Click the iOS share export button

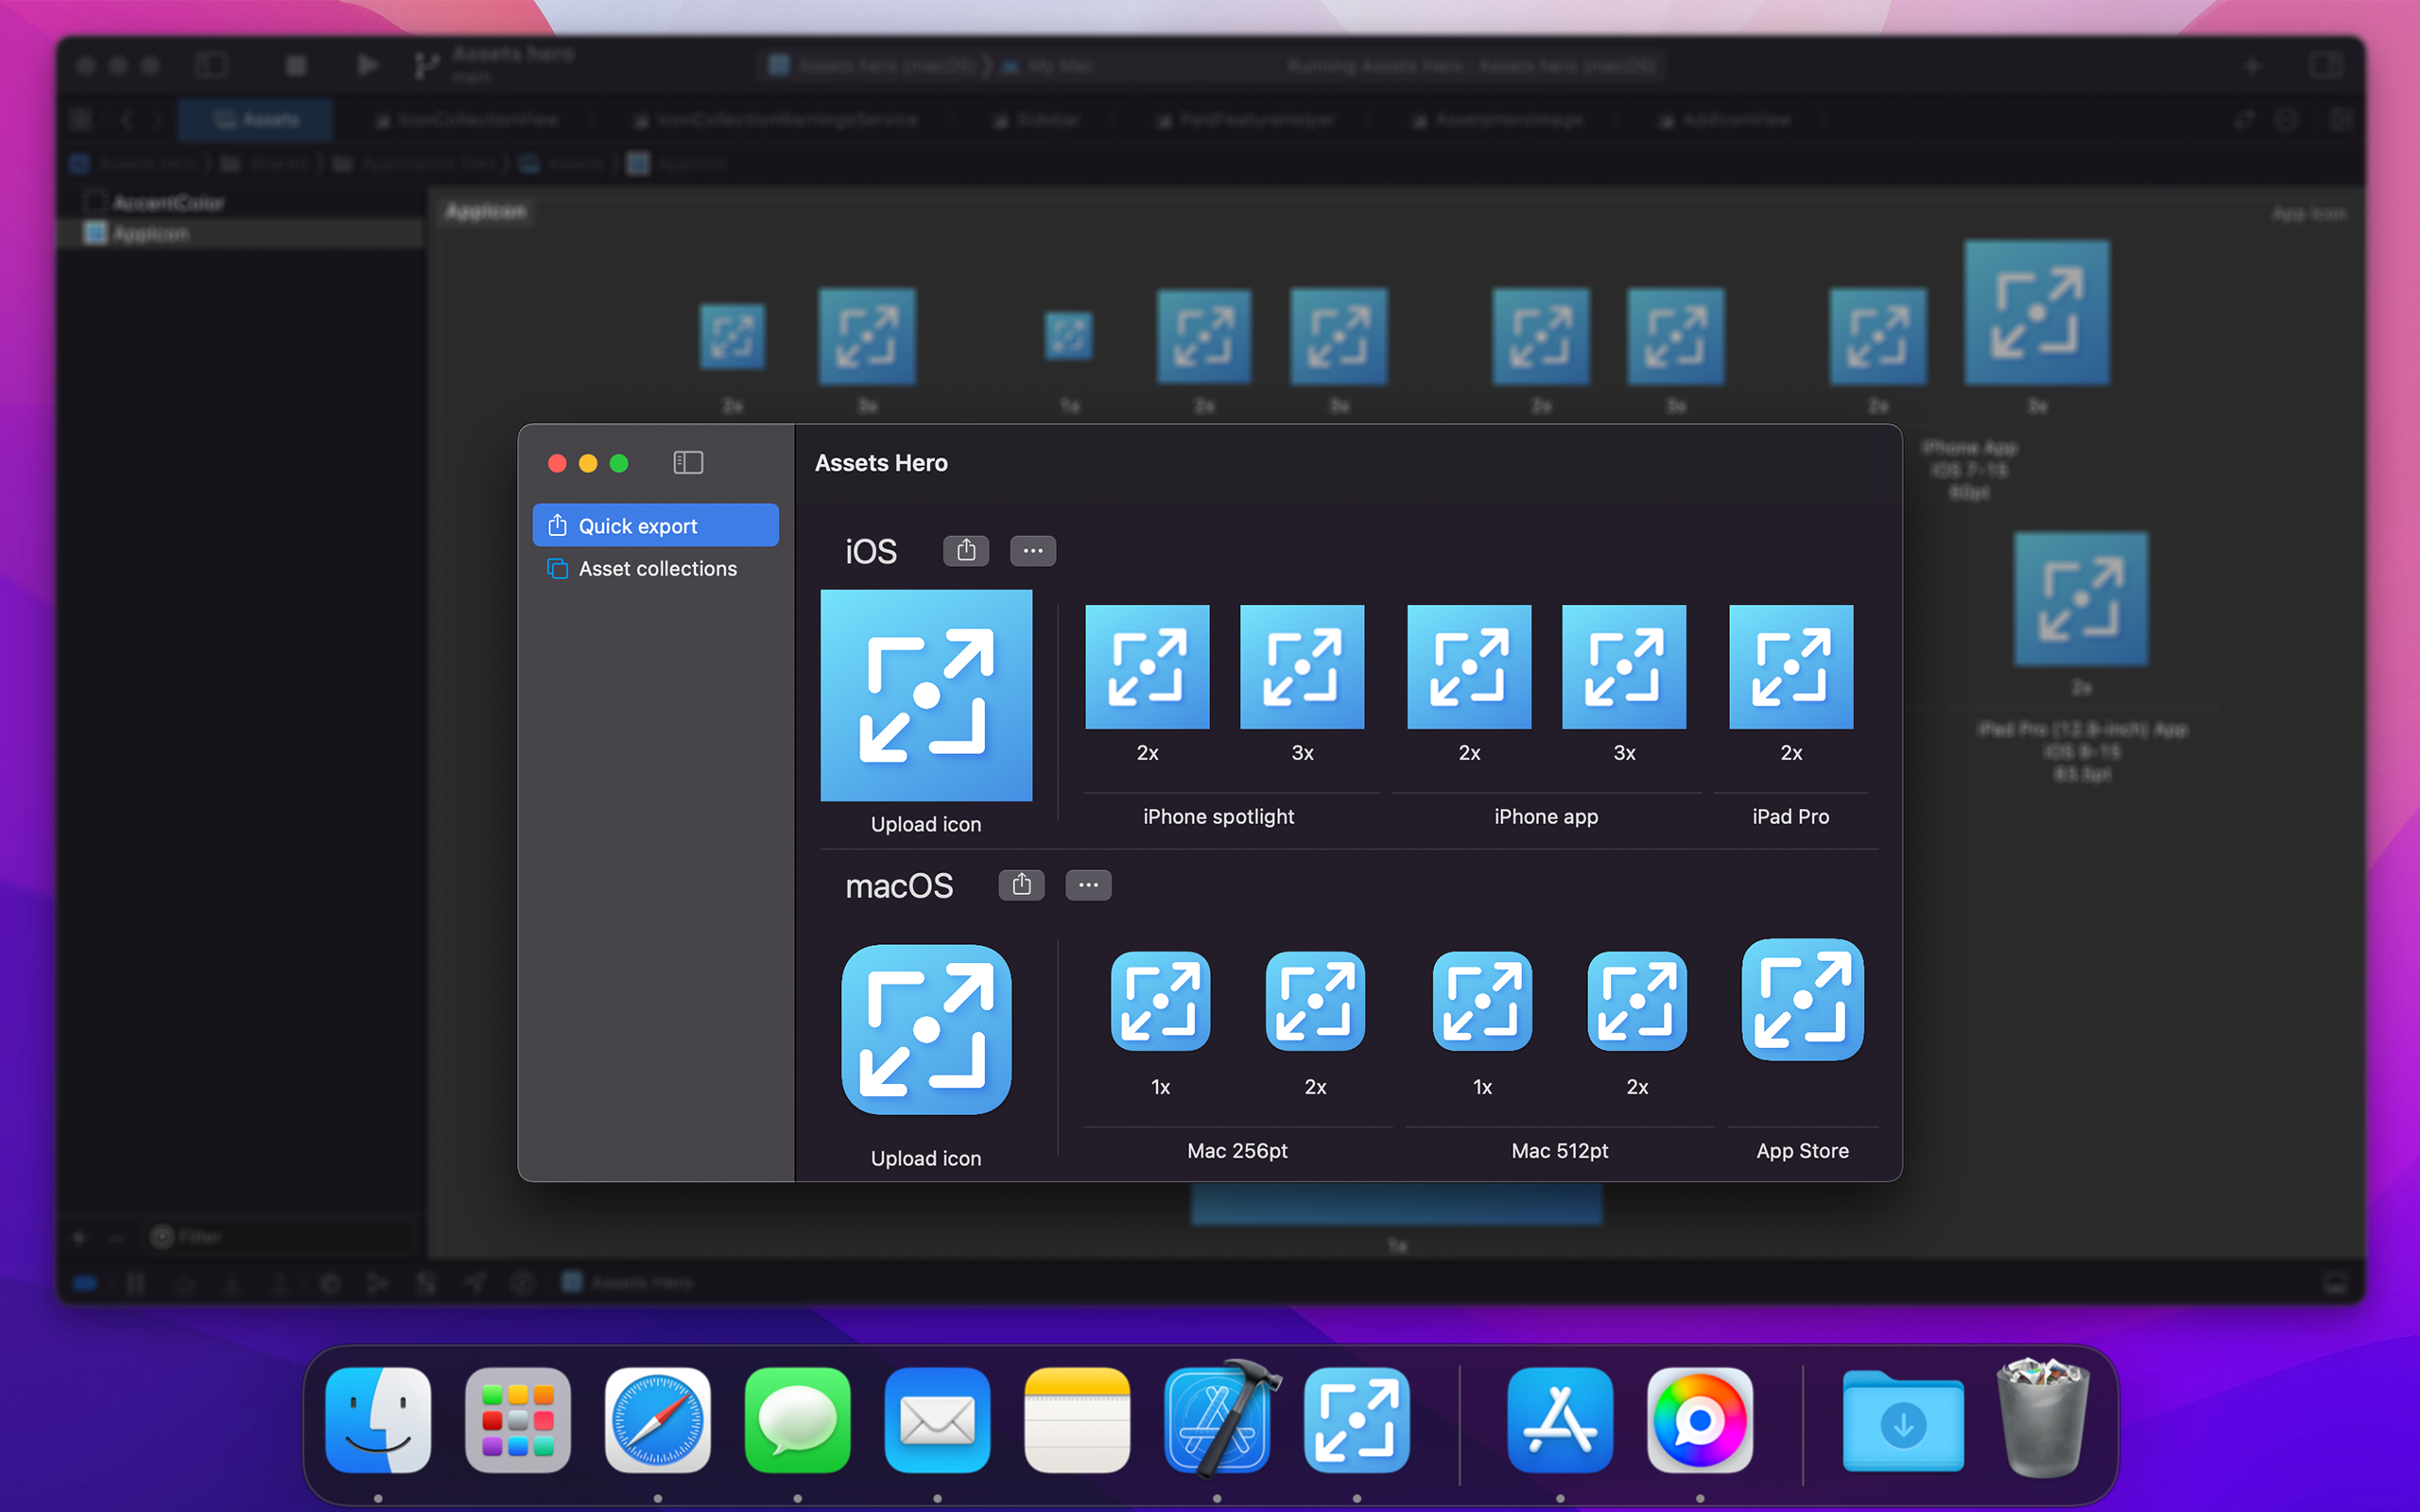[x=965, y=550]
